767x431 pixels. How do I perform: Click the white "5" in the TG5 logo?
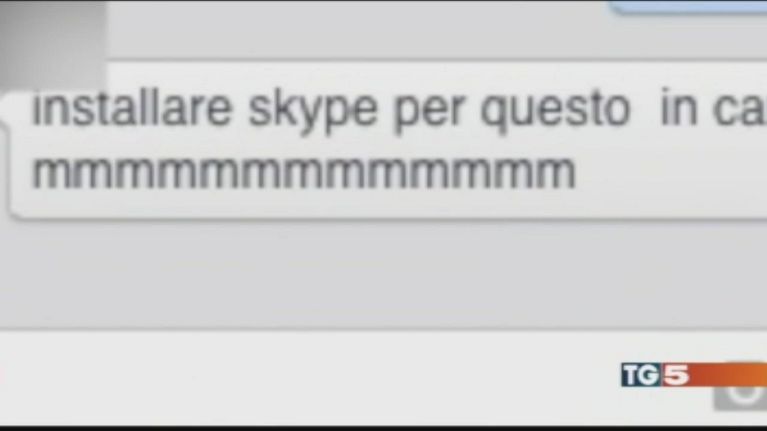click(677, 375)
